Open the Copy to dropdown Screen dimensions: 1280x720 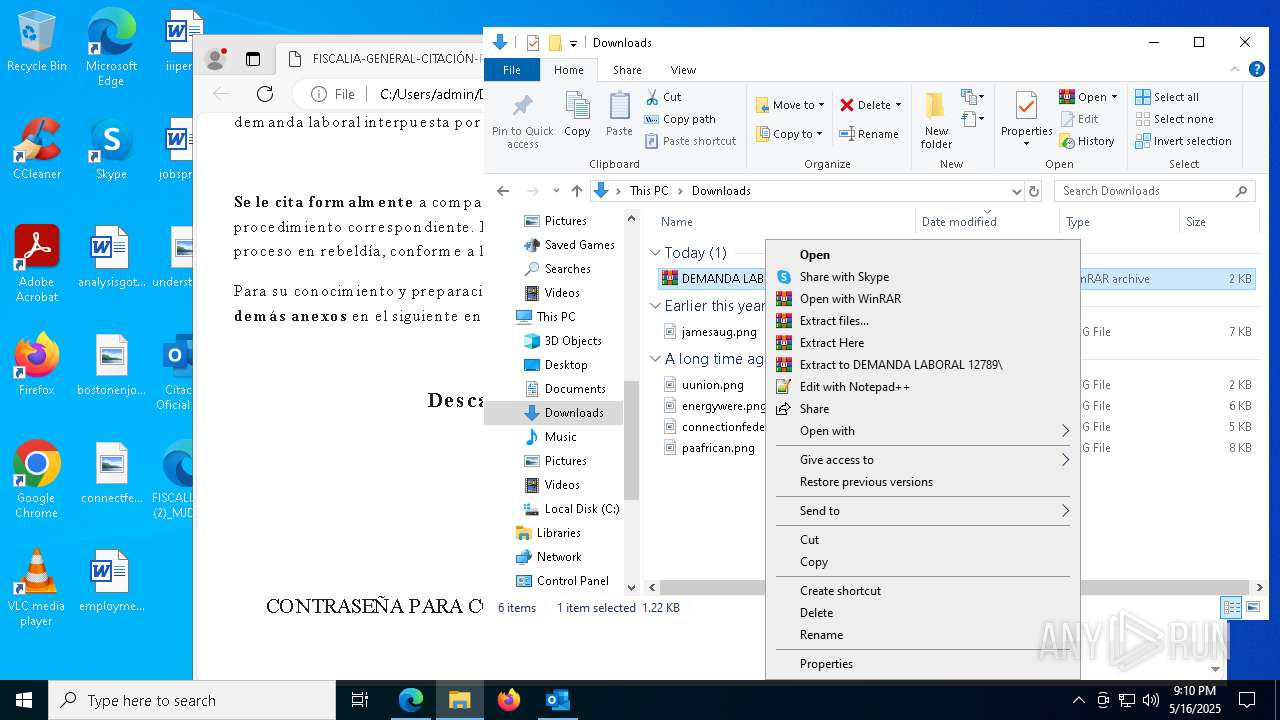click(789, 134)
